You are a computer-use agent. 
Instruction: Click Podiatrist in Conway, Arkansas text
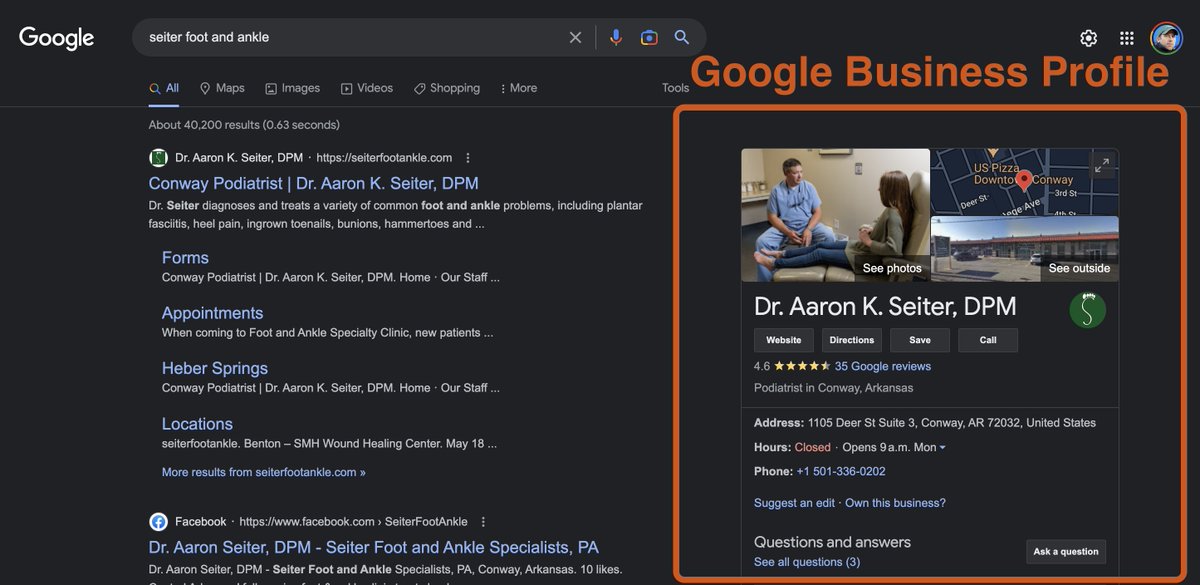833,388
